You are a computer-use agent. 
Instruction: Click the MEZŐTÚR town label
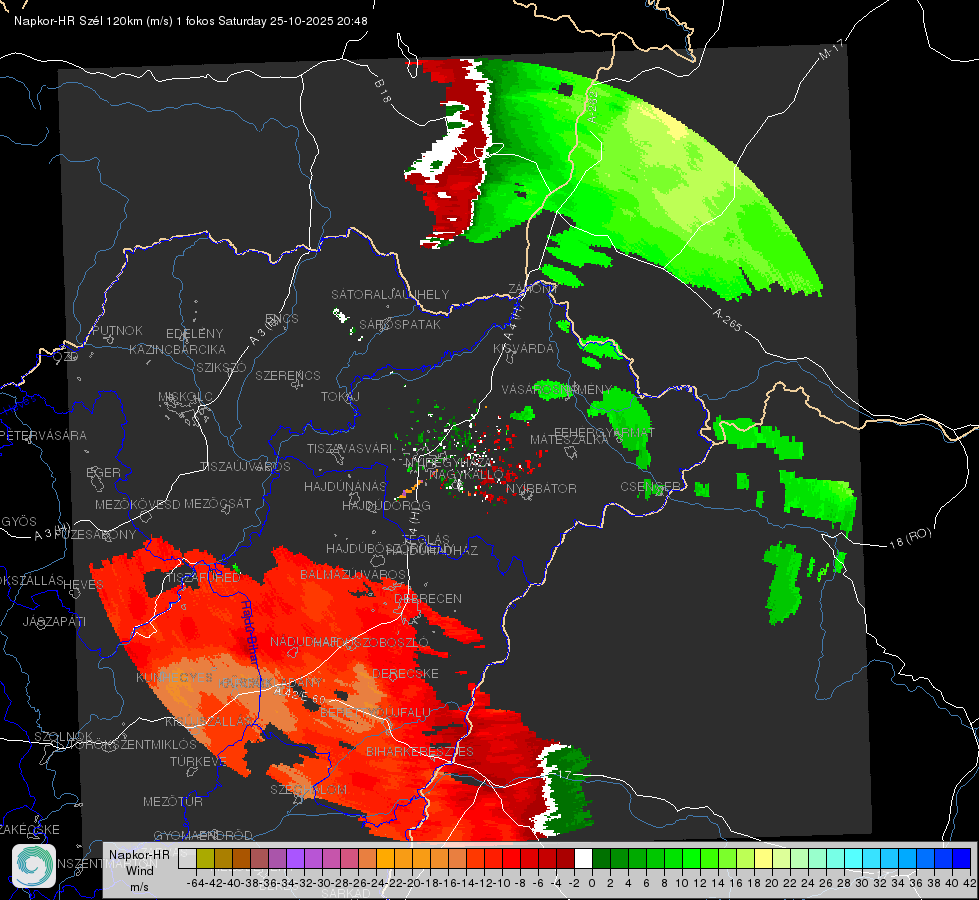[x=173, y=801]
